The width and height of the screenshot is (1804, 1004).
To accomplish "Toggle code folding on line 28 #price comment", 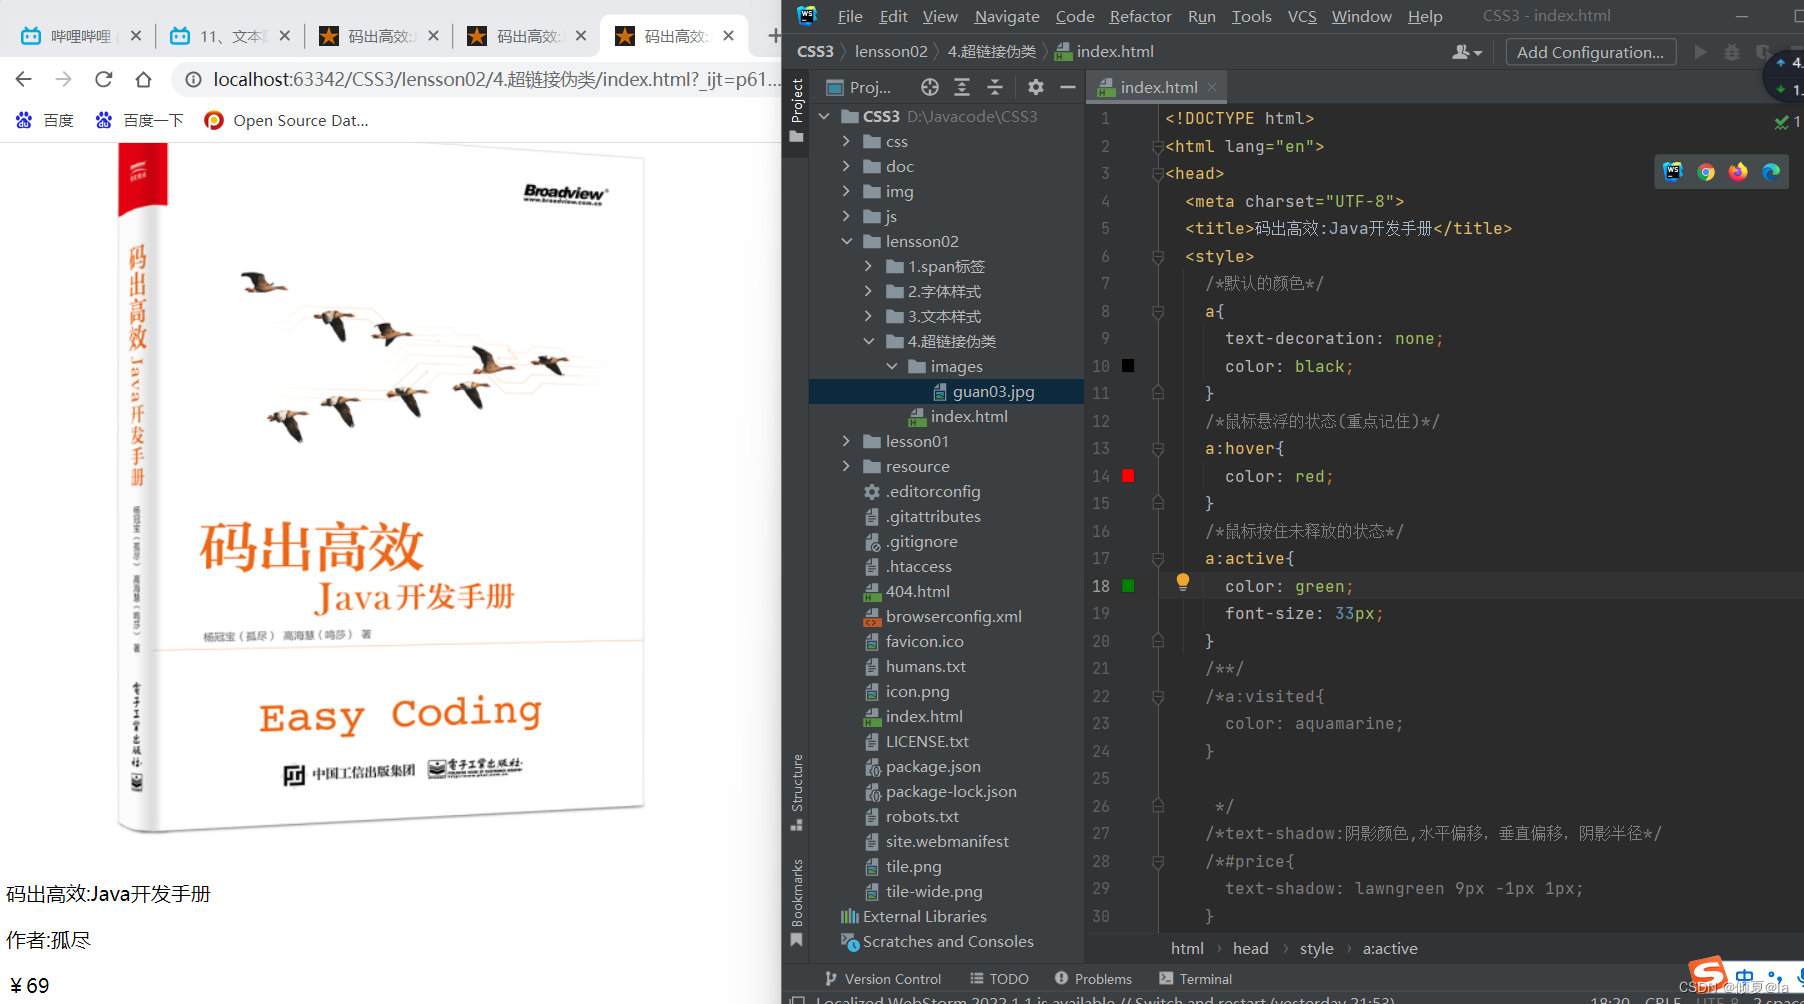I will [x=1158, y=862].
